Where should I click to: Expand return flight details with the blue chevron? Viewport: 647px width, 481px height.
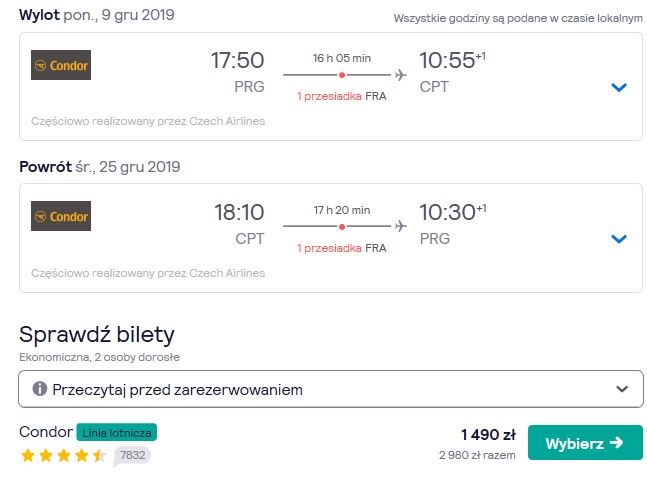619,239
